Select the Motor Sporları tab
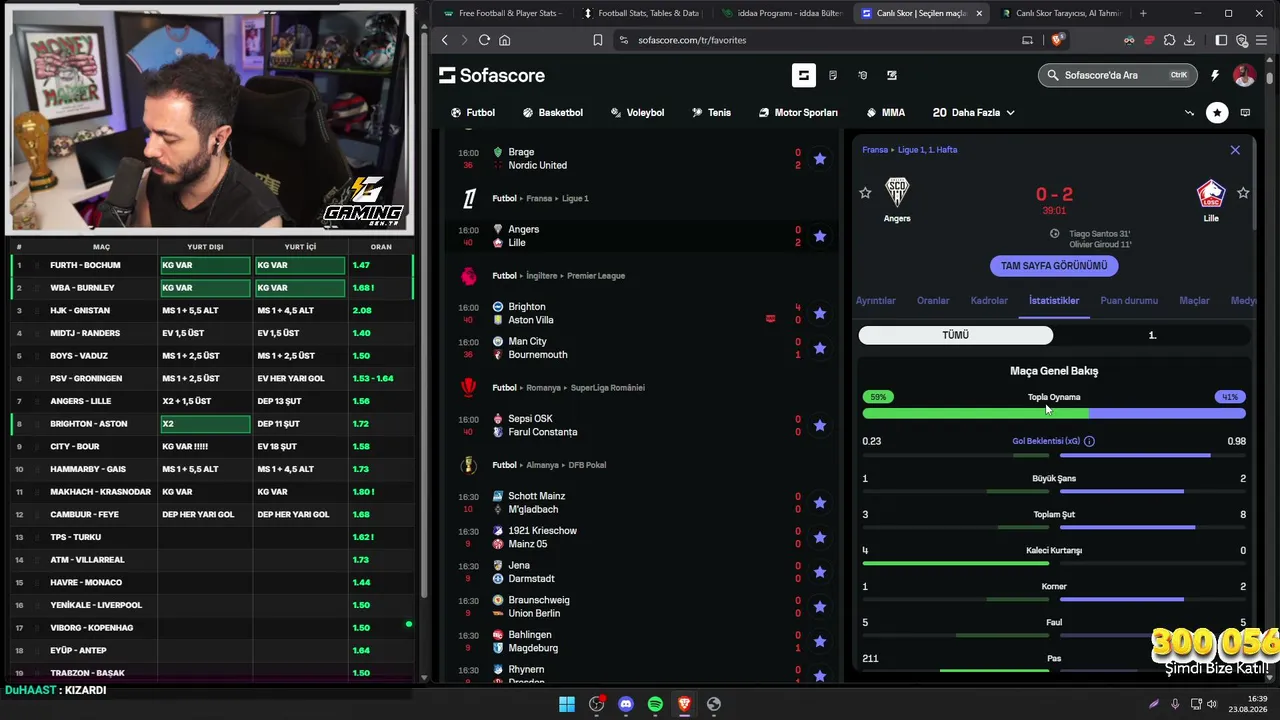The image size is (1280, 720). (798, 113)
